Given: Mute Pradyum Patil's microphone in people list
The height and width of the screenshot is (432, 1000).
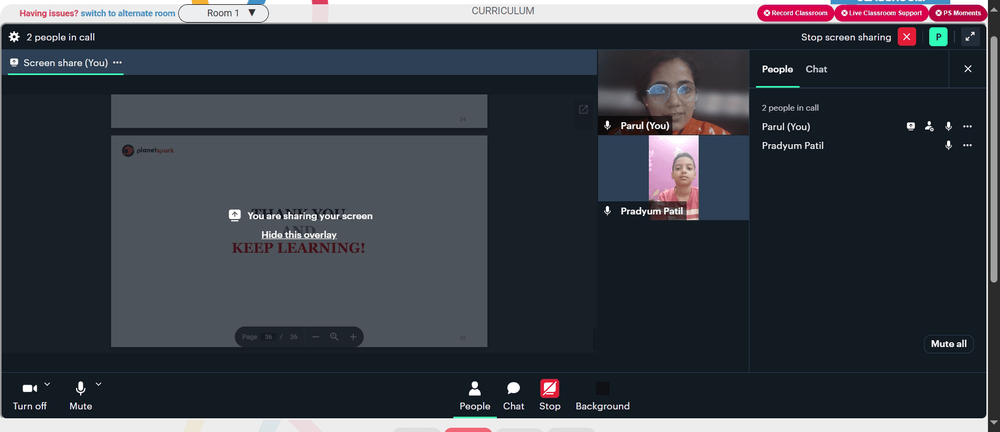Looking at the screenshot, I should [x=948, y=145].
